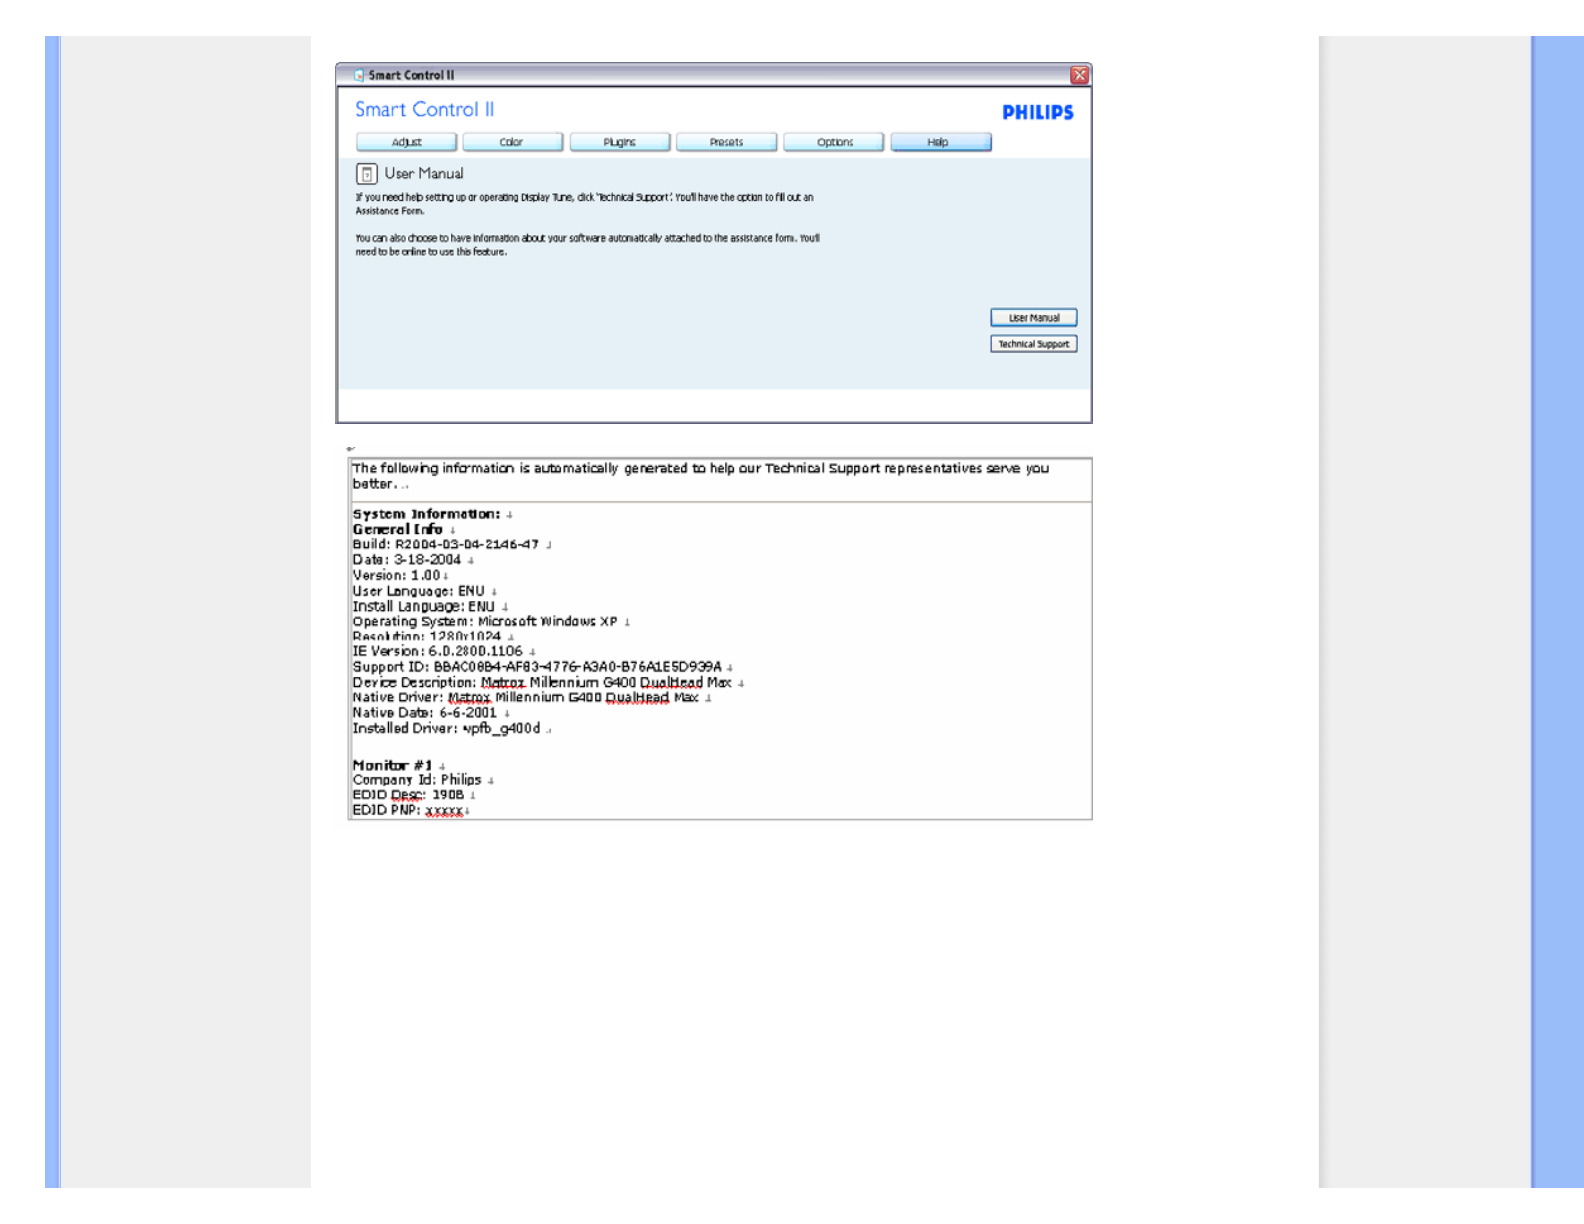The width and height of the screenshot is (1584, 1224).
Task: Click the Technical Support button
Action: click(1033, 344)
